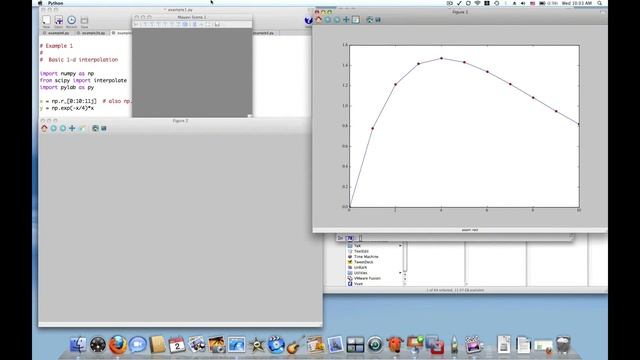Click the Home icon in Figure 1 toolbar
This screenshot has width=640, height=360.
pyautogui.click(x=319, y=20)
